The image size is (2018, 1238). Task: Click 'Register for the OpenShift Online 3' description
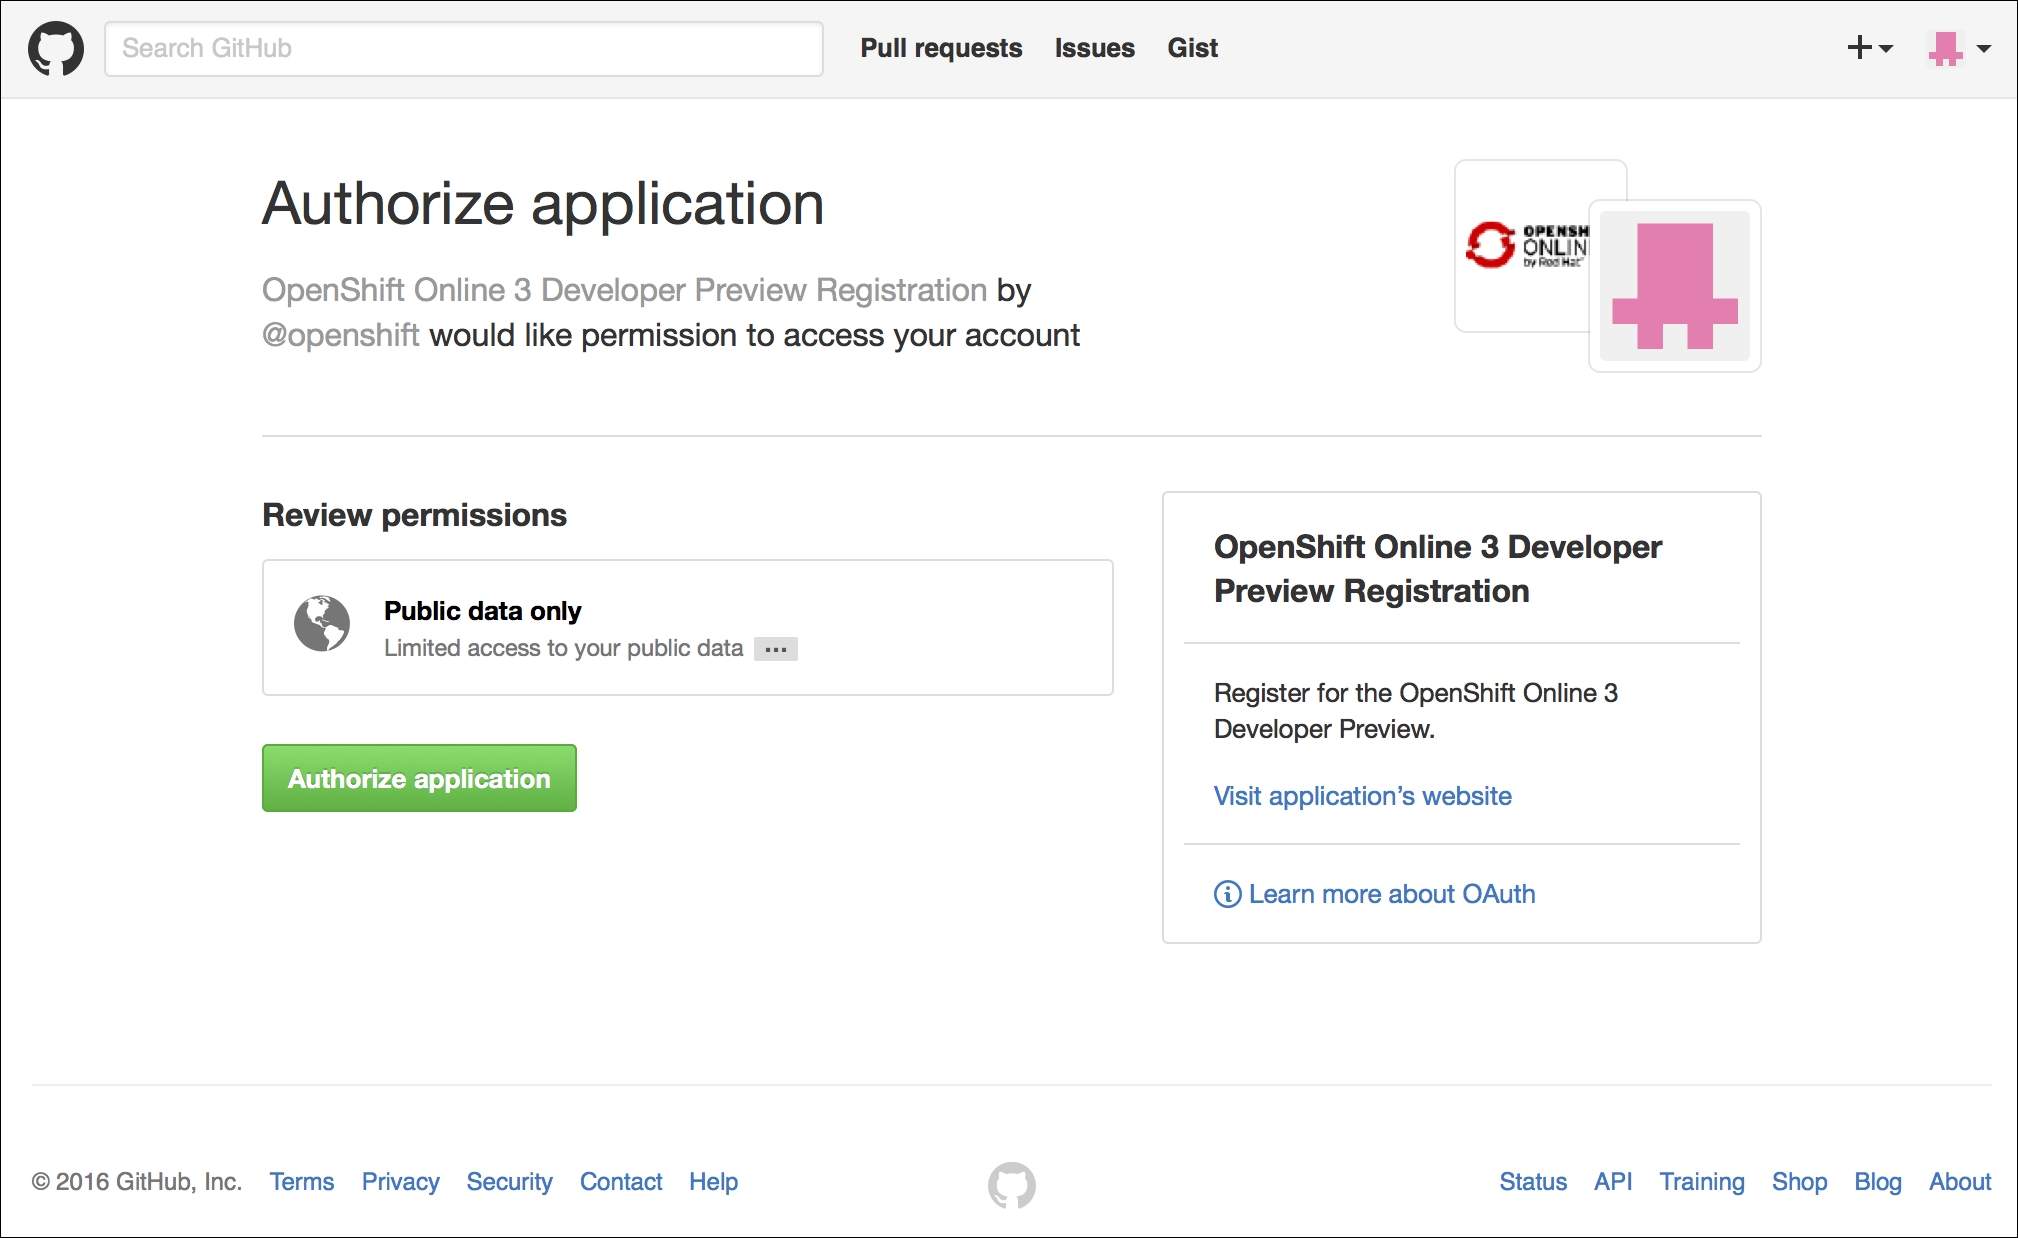point(1416,711)
